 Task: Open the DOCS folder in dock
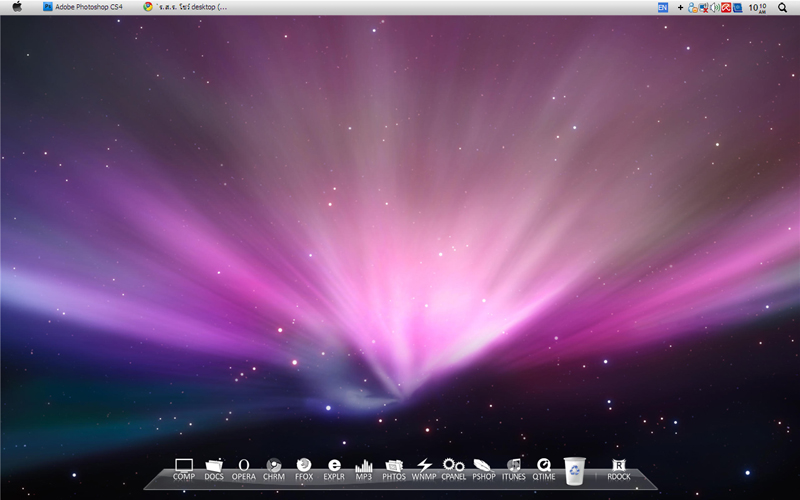pyautogui.click(x=214, y=469)
